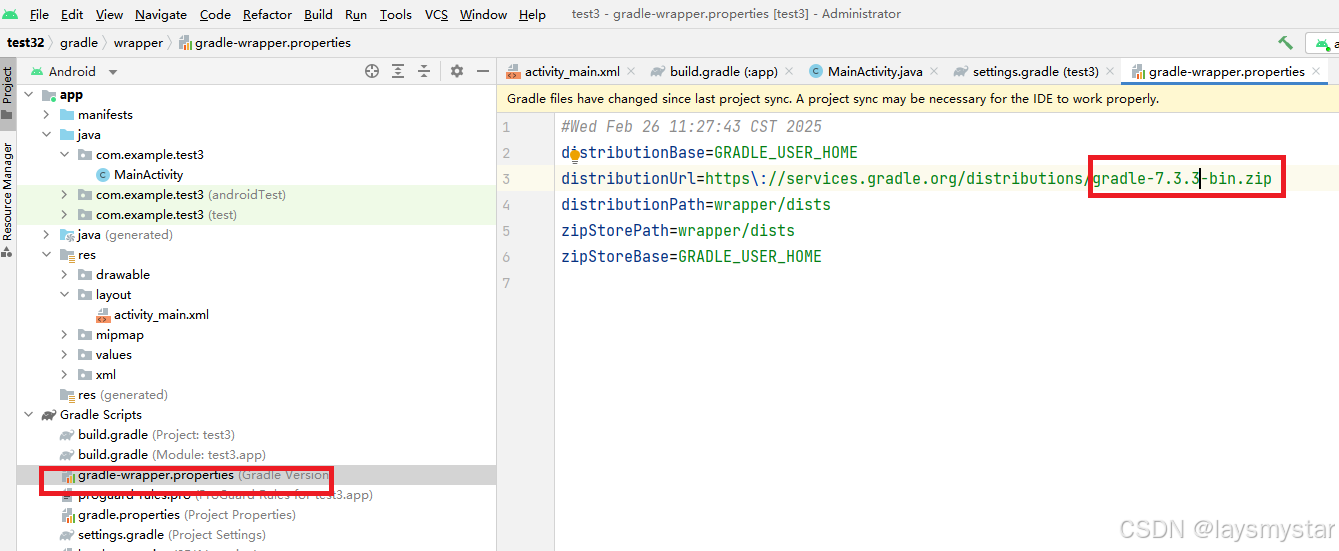This screenshot has width=1339, height=551.
Task: Open the Refactor menu
Action: 266,14
